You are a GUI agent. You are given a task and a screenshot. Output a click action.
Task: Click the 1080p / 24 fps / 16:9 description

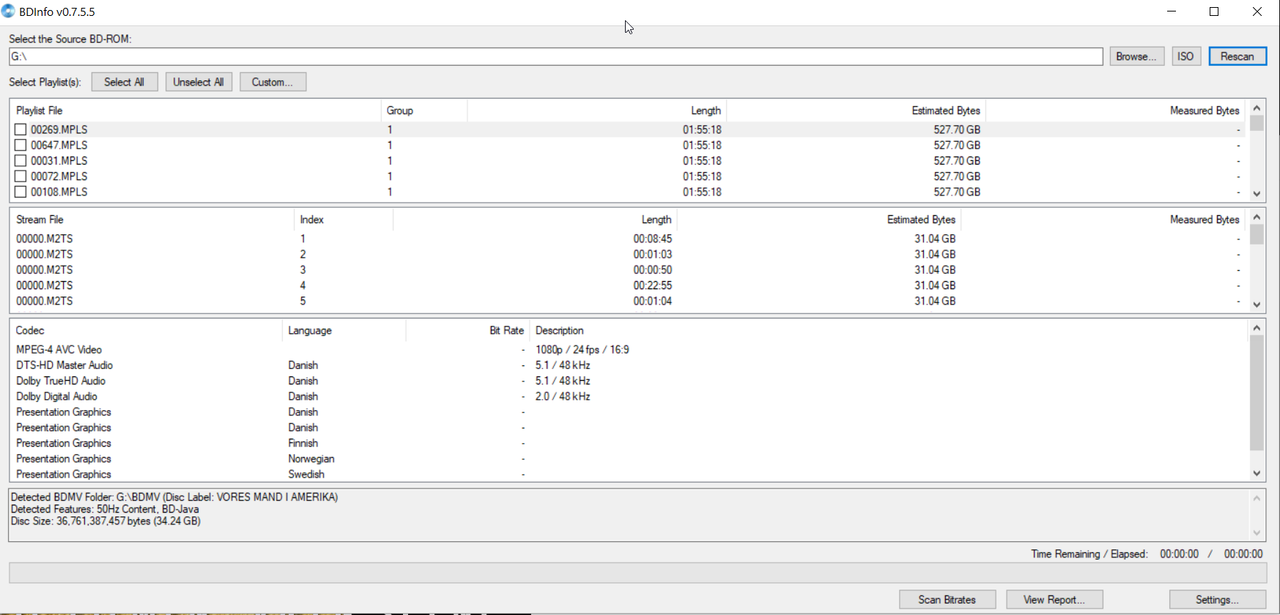(582, 350)
